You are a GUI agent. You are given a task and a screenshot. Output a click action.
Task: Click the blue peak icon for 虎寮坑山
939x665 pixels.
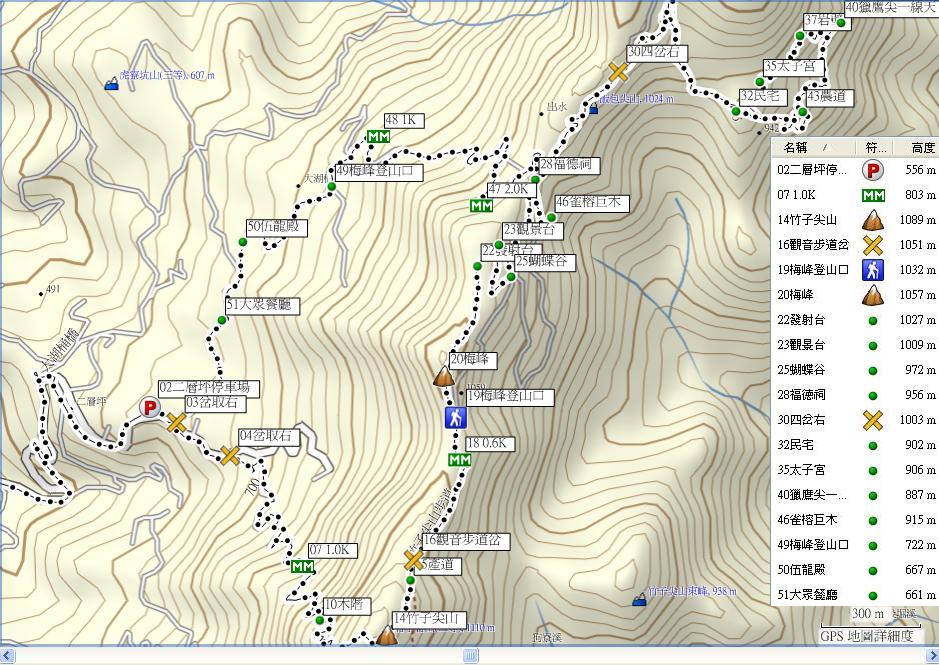click(x=111, y=83)
